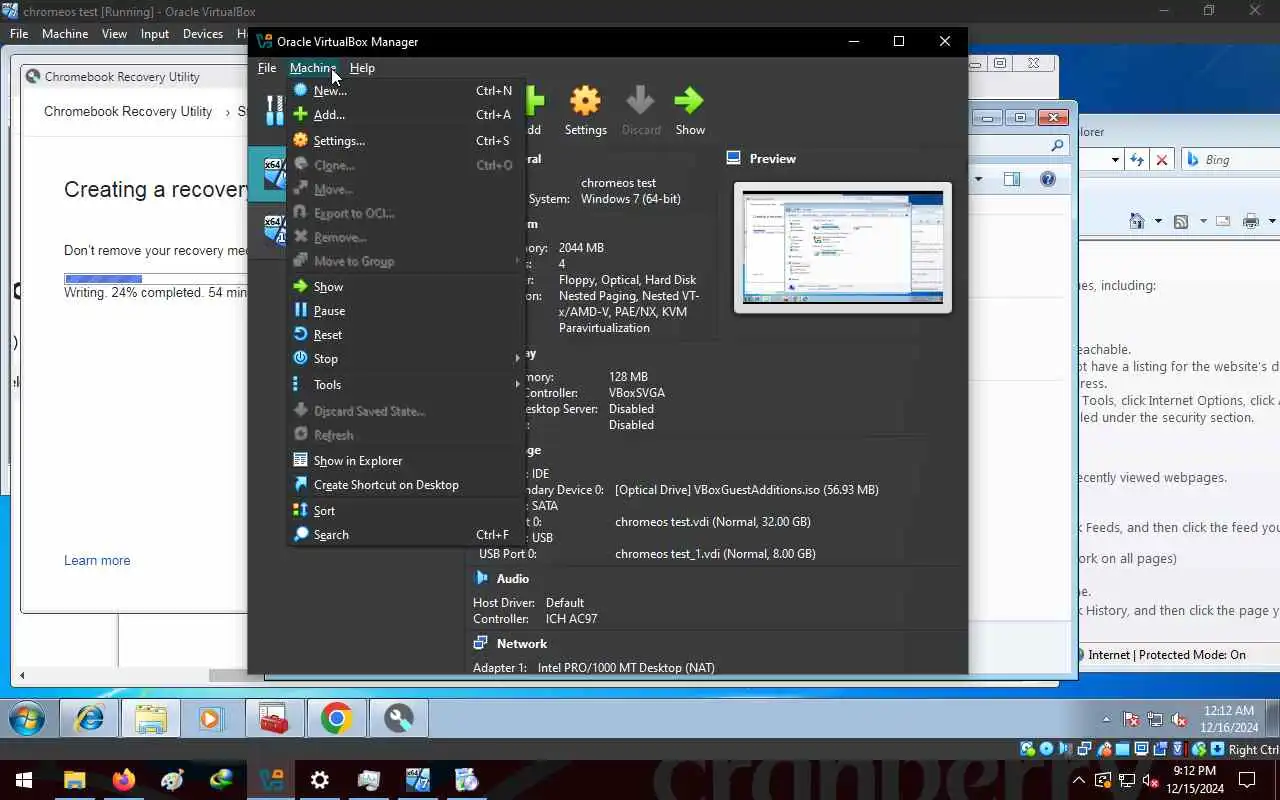
Task: Click the VM preview thumbnail
Action: click(842, 247)
